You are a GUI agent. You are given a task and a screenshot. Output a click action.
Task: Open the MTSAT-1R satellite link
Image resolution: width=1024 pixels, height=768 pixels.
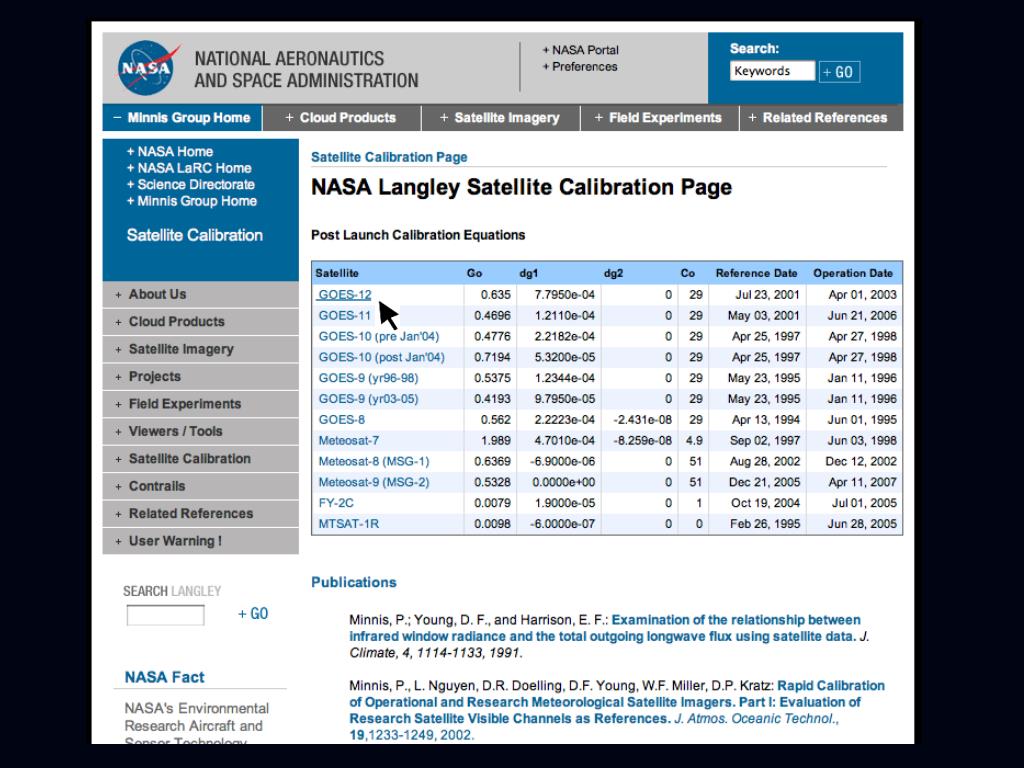(349, 524)
